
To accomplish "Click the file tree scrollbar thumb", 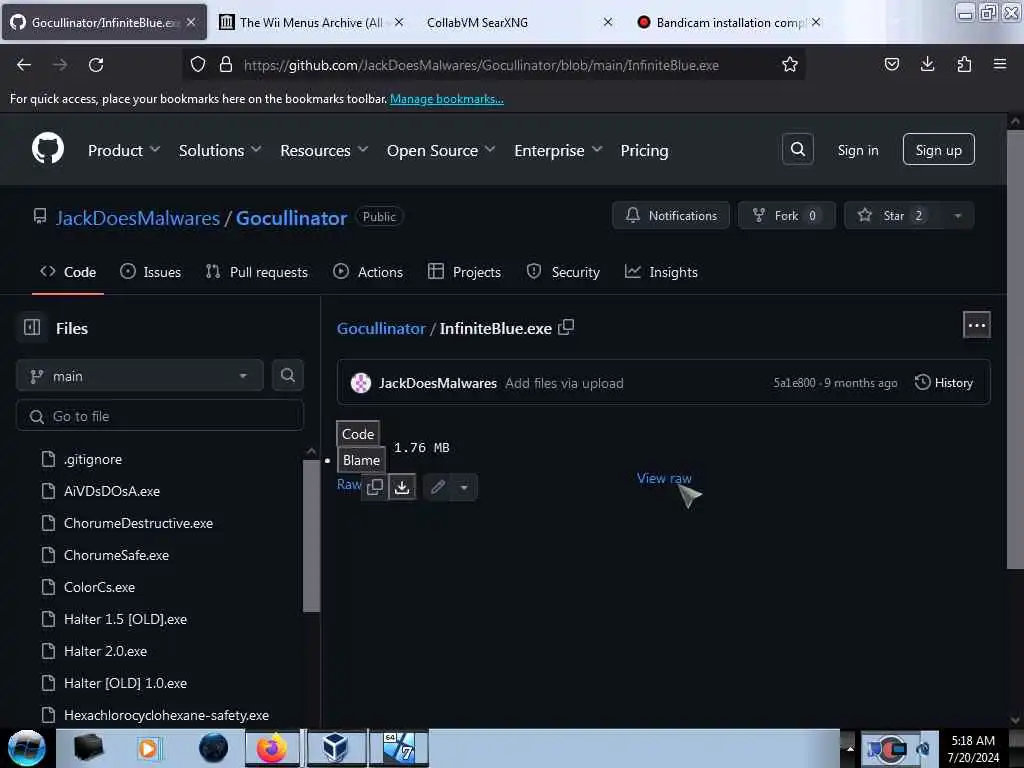I will pyautogui.click(x=311, y=536).
